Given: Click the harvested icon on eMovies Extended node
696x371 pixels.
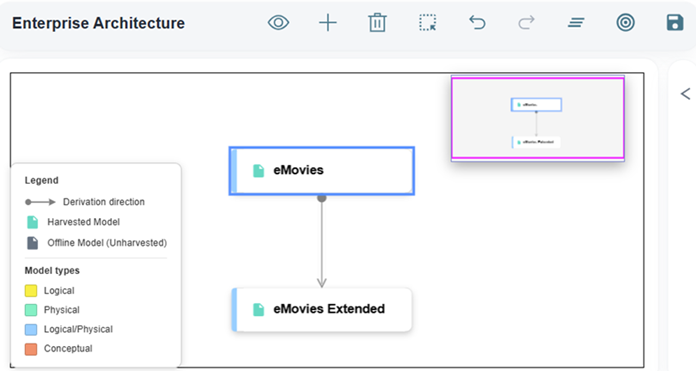Looking at the screenshot, I should pos(258,310).
